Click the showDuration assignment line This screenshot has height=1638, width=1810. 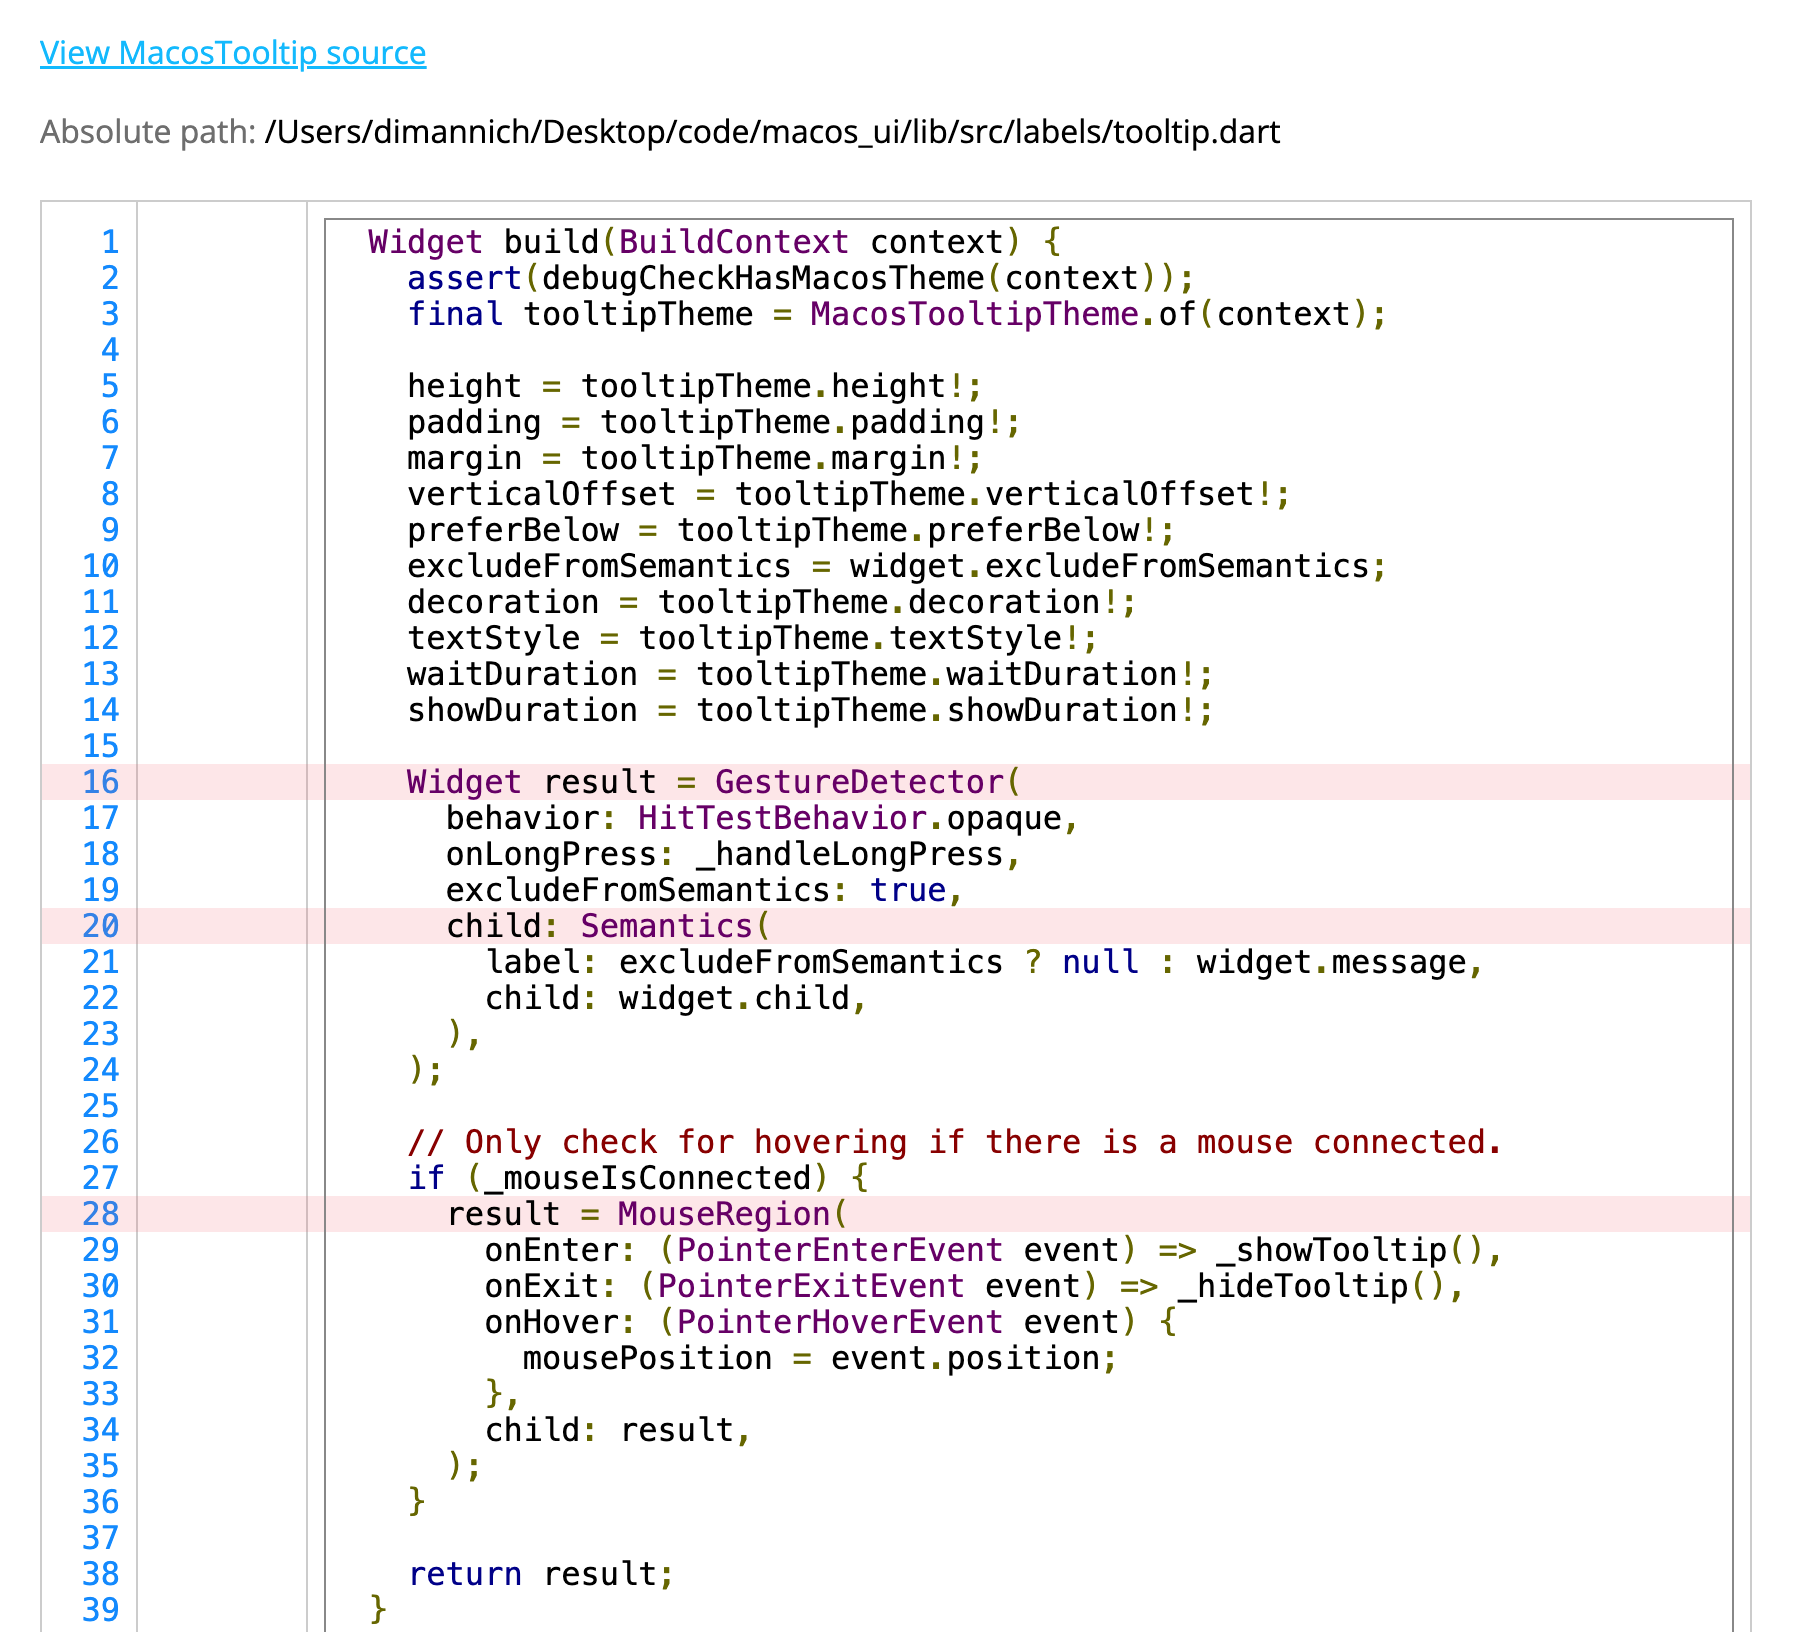point(810,710)
